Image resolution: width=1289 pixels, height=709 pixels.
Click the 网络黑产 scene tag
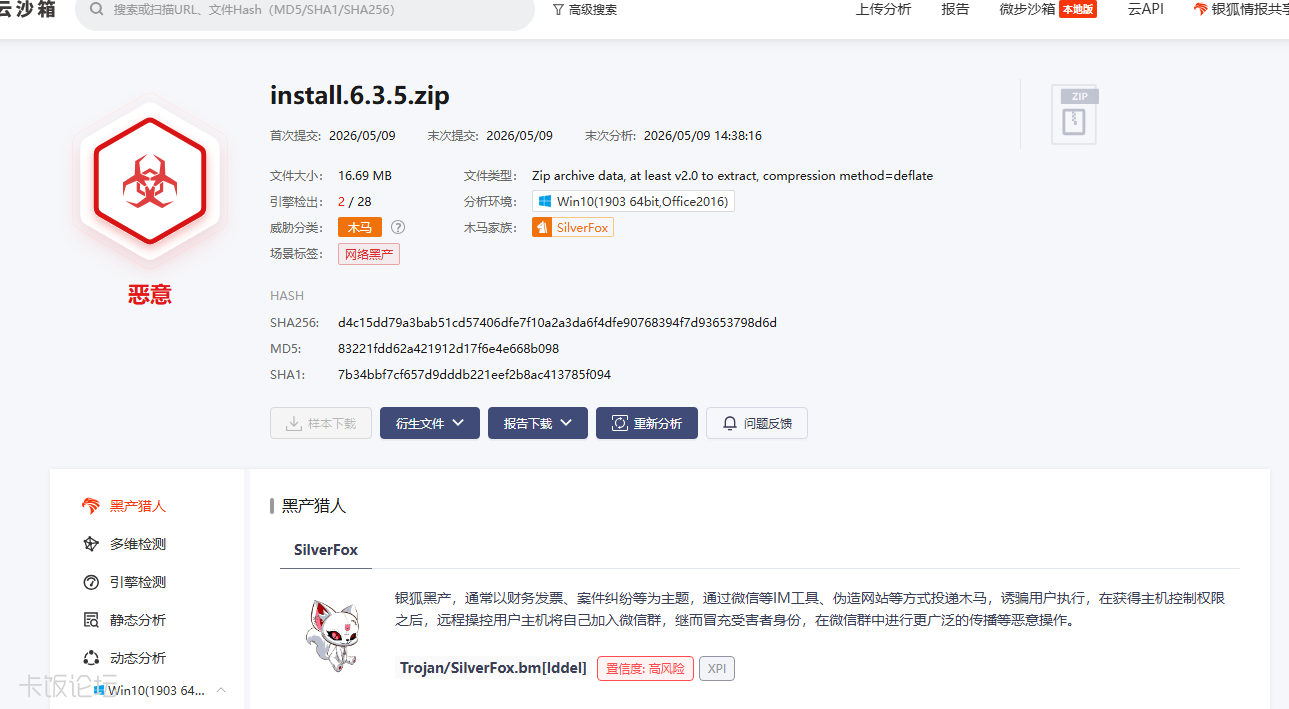point(369,254)
